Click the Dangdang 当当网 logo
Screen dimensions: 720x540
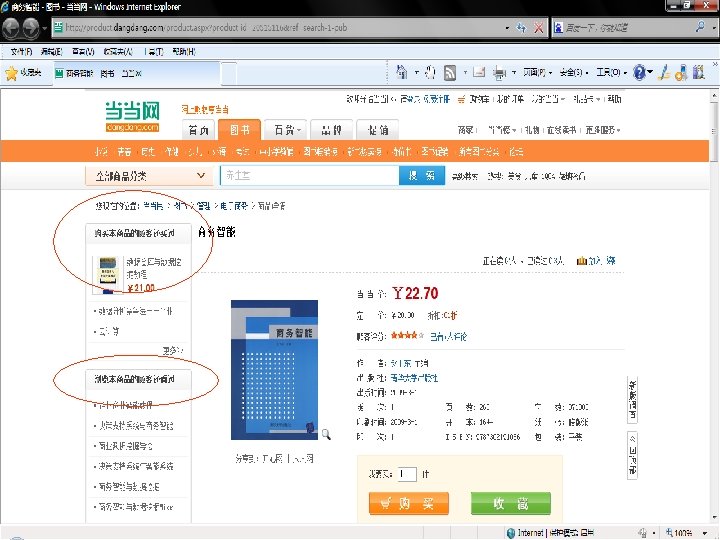(x=132, y=117)
